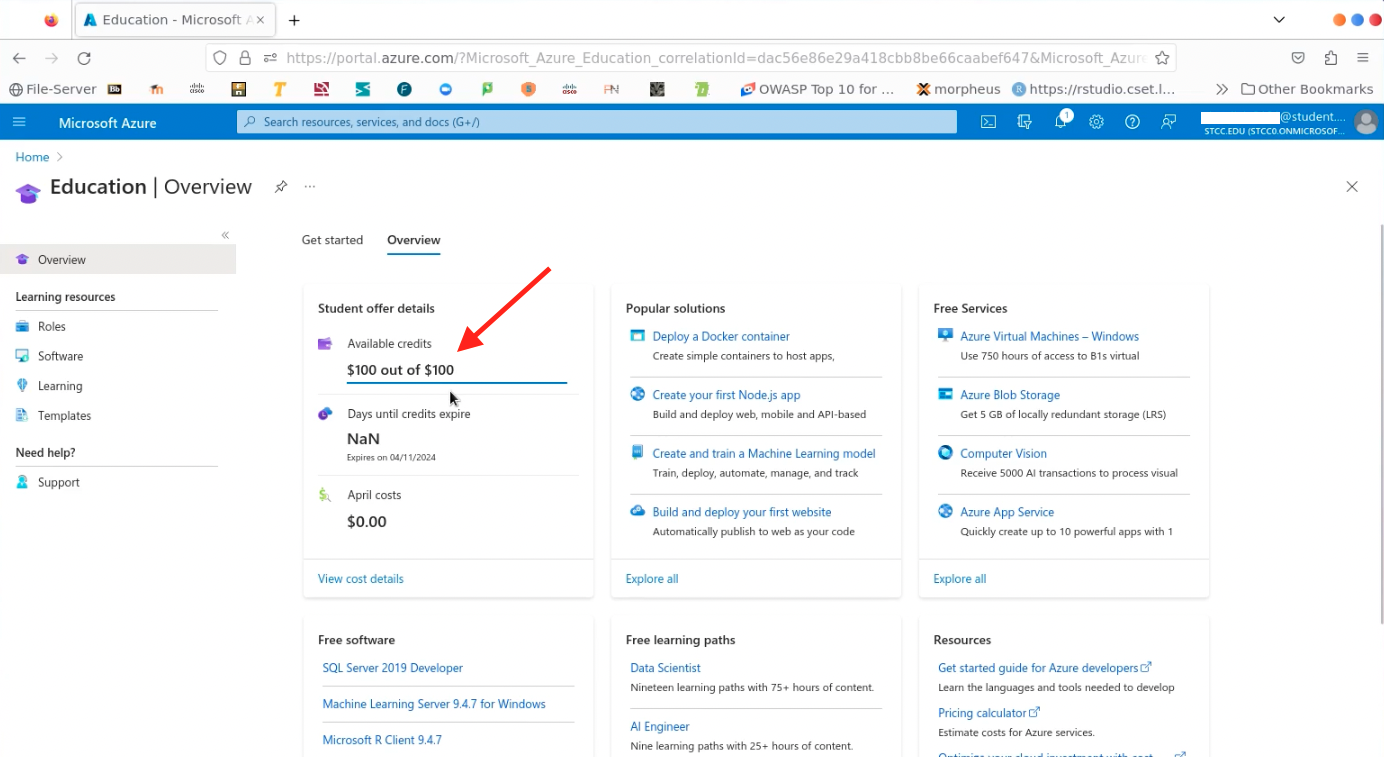Screen dimensions: 1384x757
Task: Open the list all tabs dropdown arrow
Action: (1279, 20)
